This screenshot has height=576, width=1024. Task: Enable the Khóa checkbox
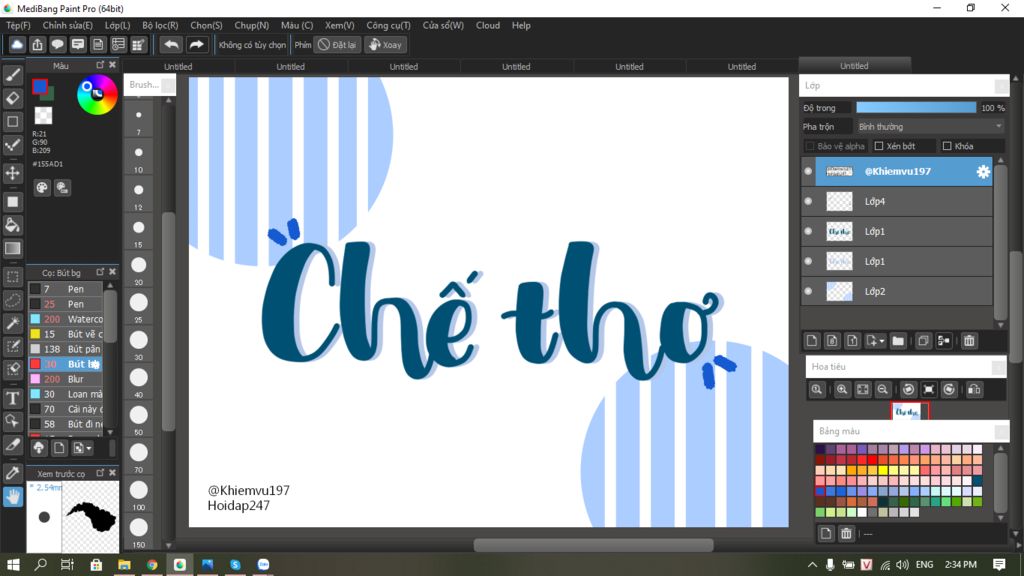pyautogui.click(x=947, y=146)
